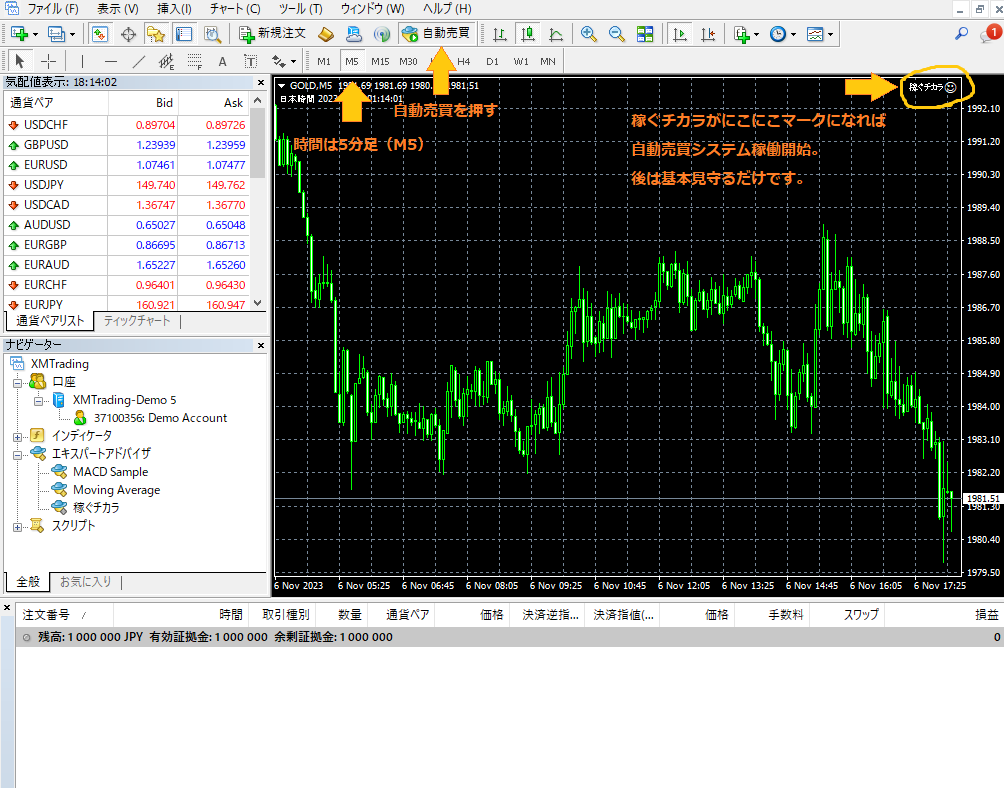Viewport: 1004px width, 788px height.
Task: Open the search magnifier in top-right corner
Action: pos(962,33)
